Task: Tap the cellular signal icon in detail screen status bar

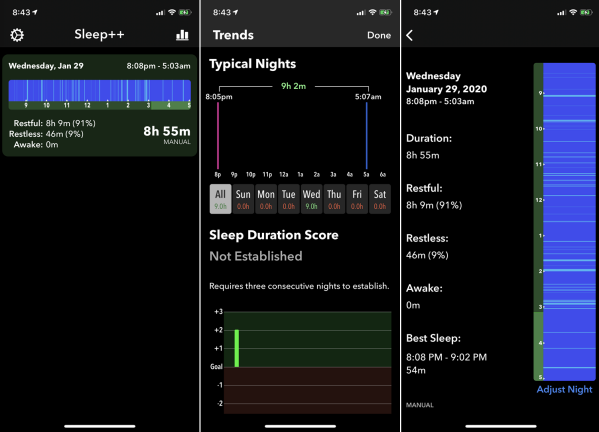Action: point(561,13)
